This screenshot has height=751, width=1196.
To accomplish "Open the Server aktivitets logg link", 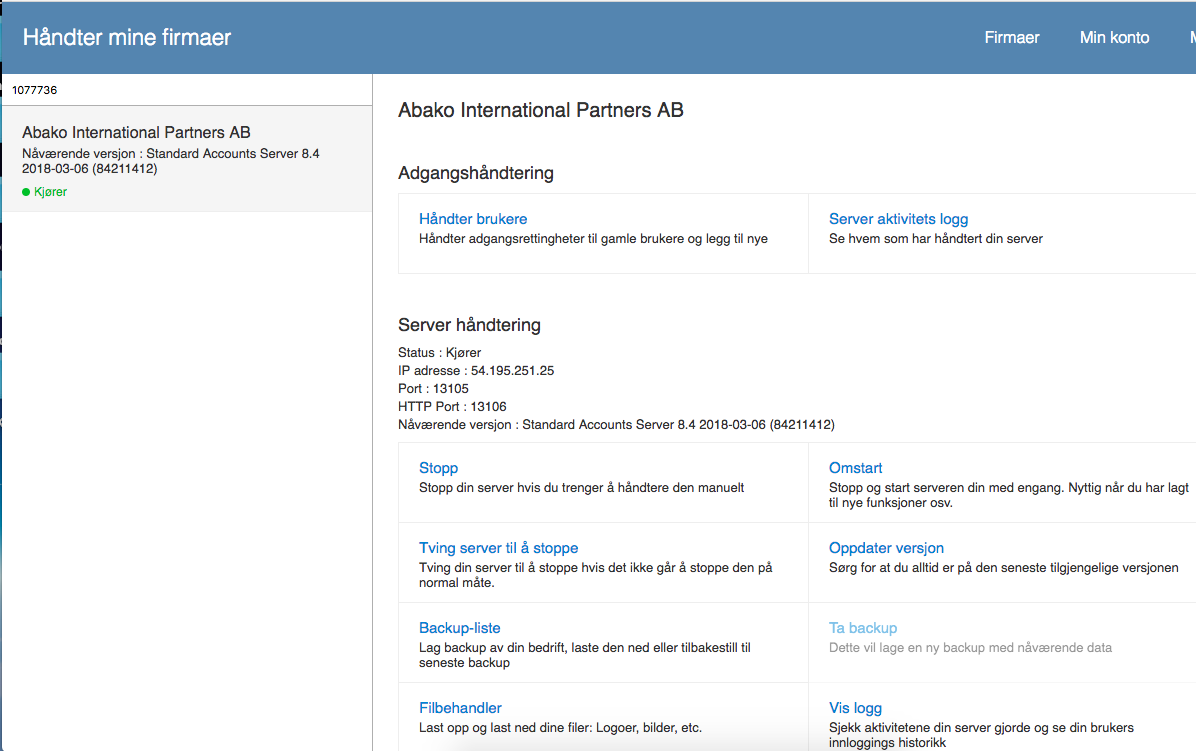I will pos(899,219).
